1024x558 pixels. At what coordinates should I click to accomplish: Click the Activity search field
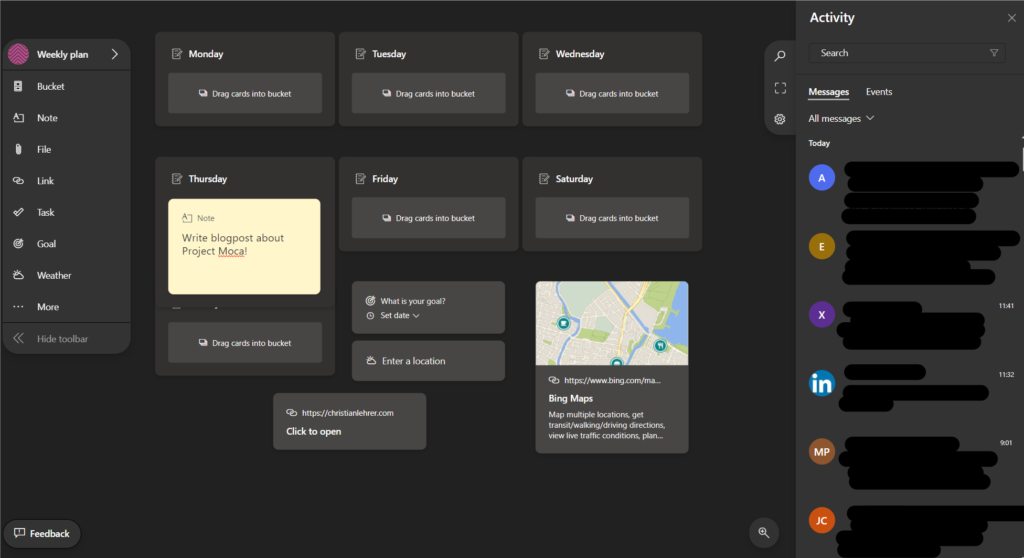point(906,53)
